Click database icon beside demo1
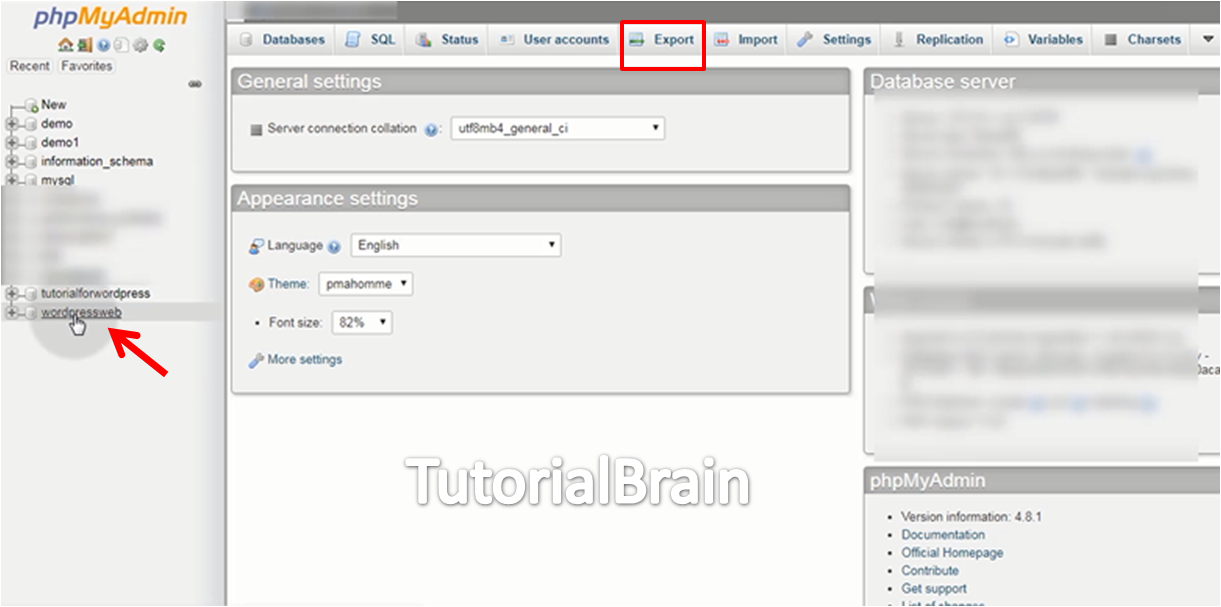1221x607 pixels. [x=31, y=143]
